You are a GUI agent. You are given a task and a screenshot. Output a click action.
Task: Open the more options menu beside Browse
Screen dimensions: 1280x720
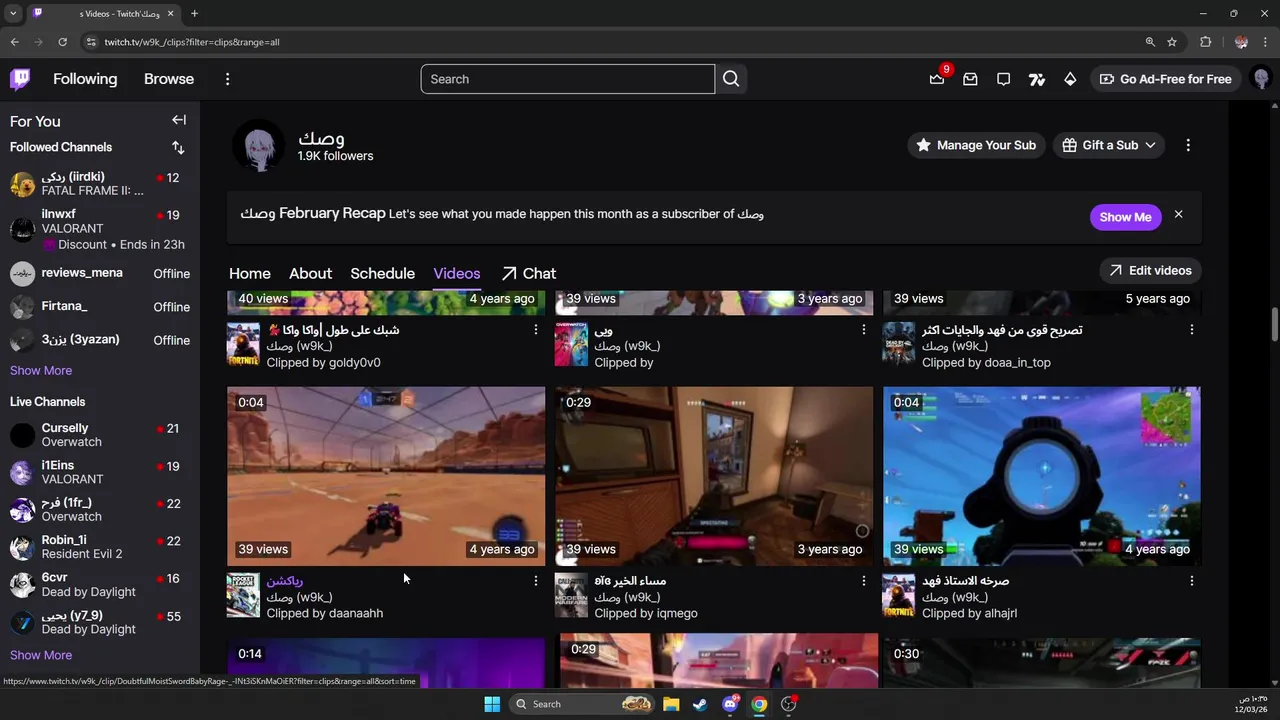pos(227,79)
